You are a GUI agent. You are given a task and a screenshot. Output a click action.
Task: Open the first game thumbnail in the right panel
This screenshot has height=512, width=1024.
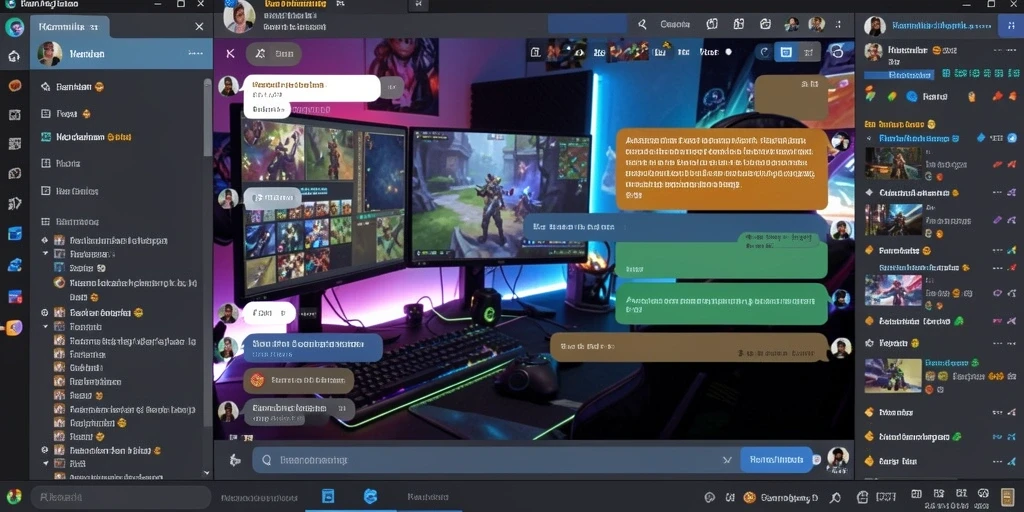tap(893, 163)
